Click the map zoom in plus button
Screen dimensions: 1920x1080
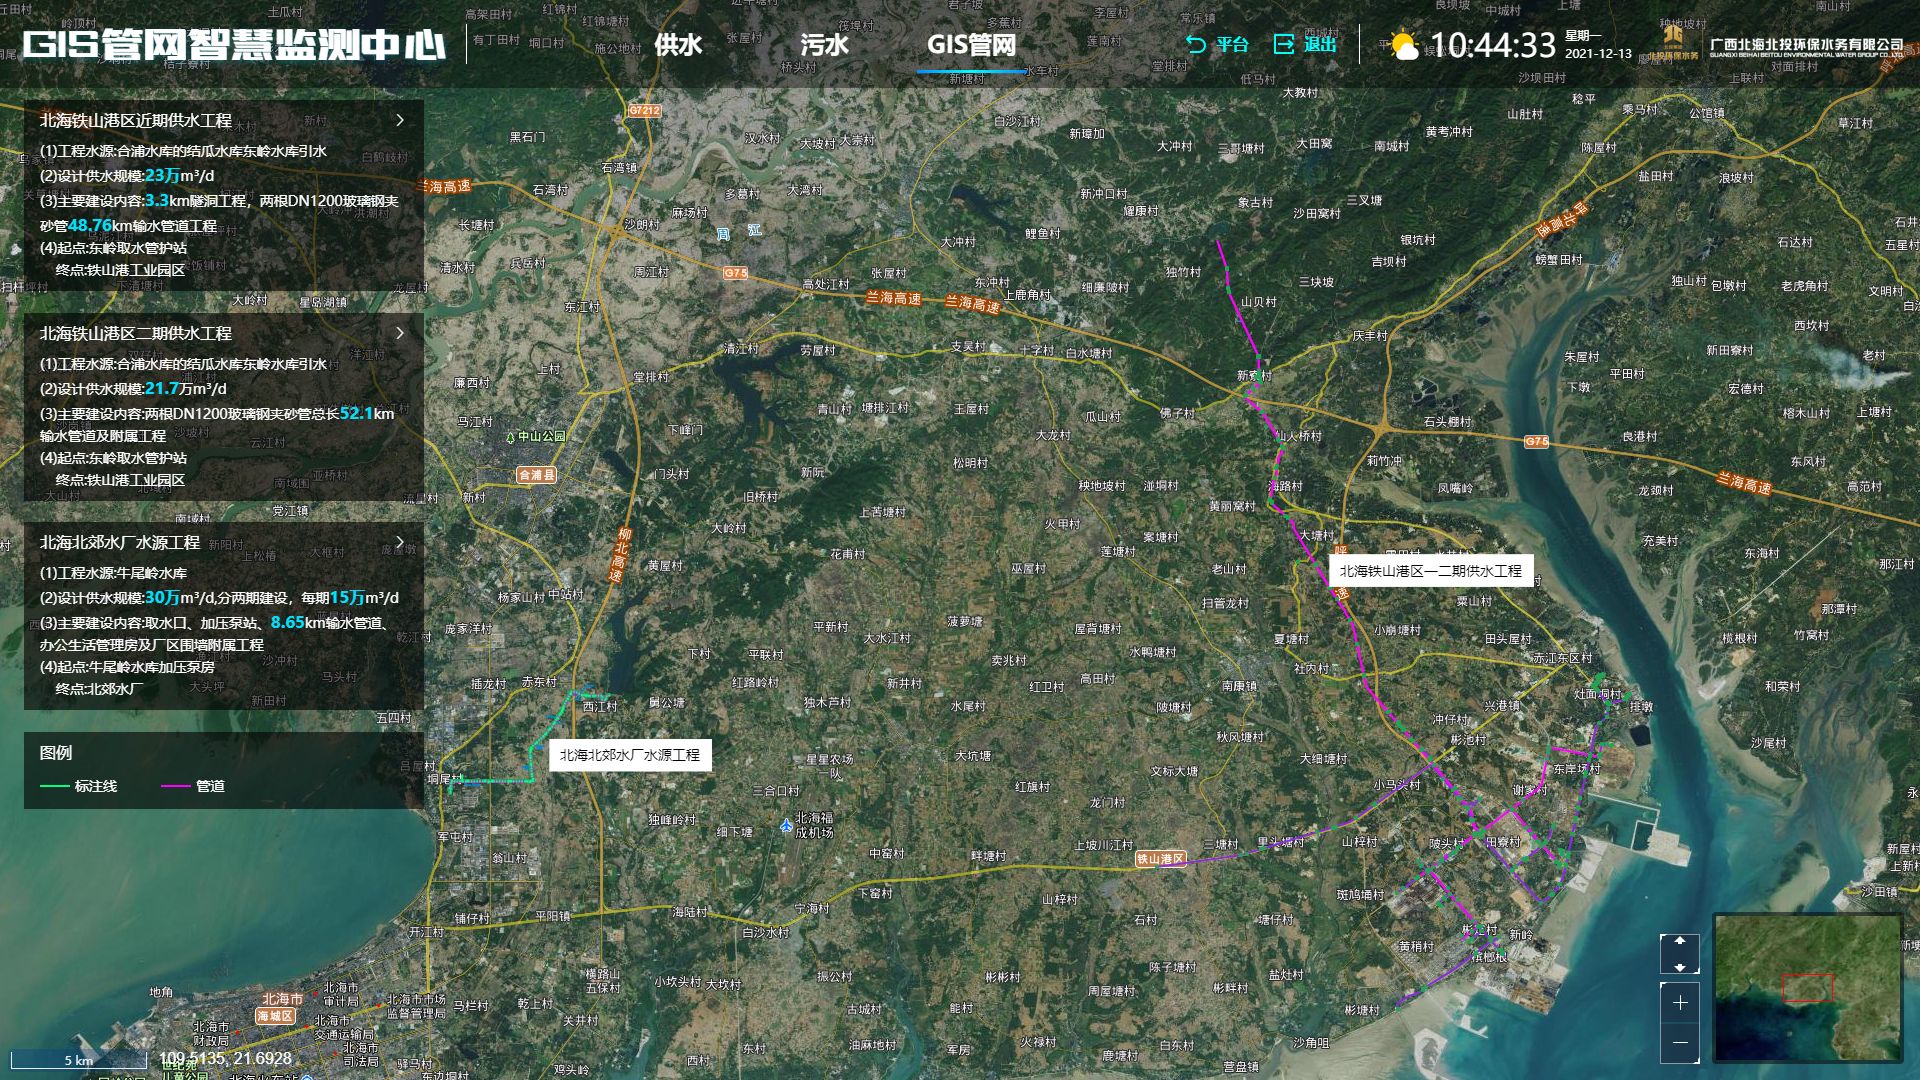1680,1003
